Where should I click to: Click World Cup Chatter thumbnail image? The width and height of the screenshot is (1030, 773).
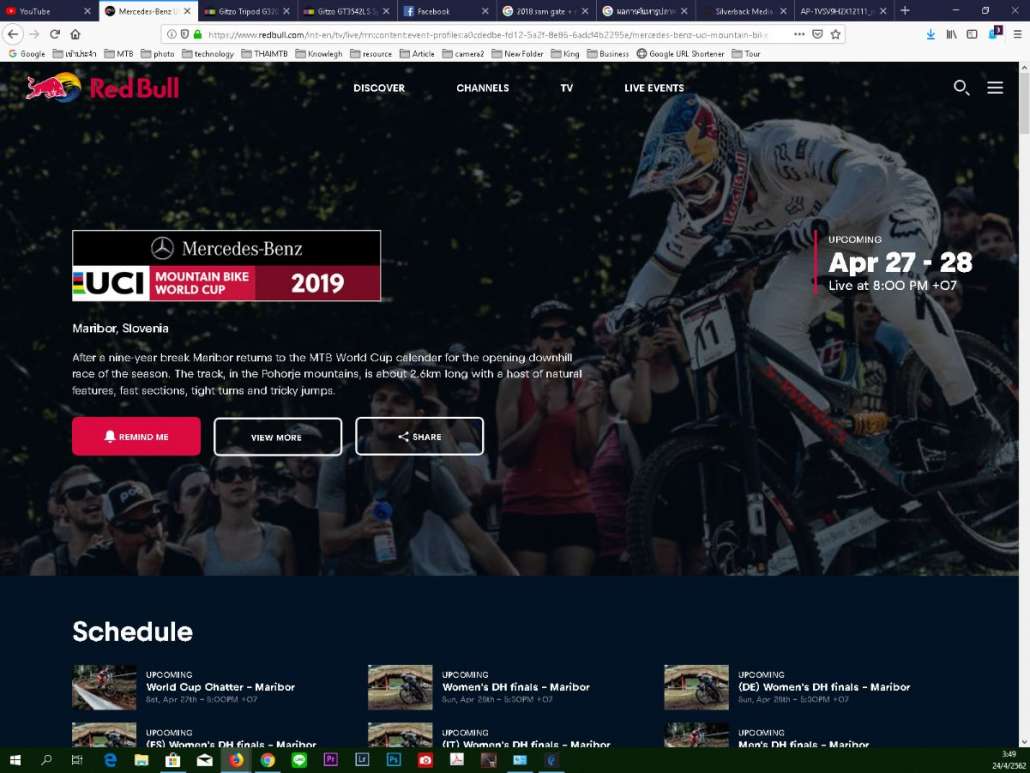[x=104, y=687]
